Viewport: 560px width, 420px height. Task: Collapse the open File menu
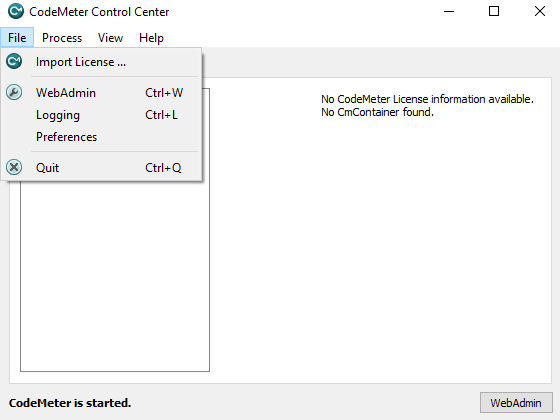coord(17,38)
